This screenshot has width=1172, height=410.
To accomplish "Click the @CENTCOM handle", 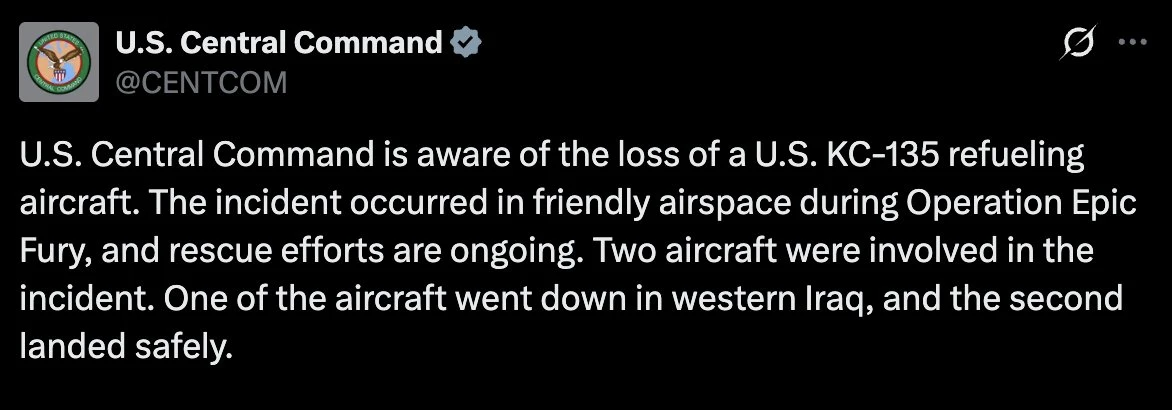I will [x=201, y=83].
